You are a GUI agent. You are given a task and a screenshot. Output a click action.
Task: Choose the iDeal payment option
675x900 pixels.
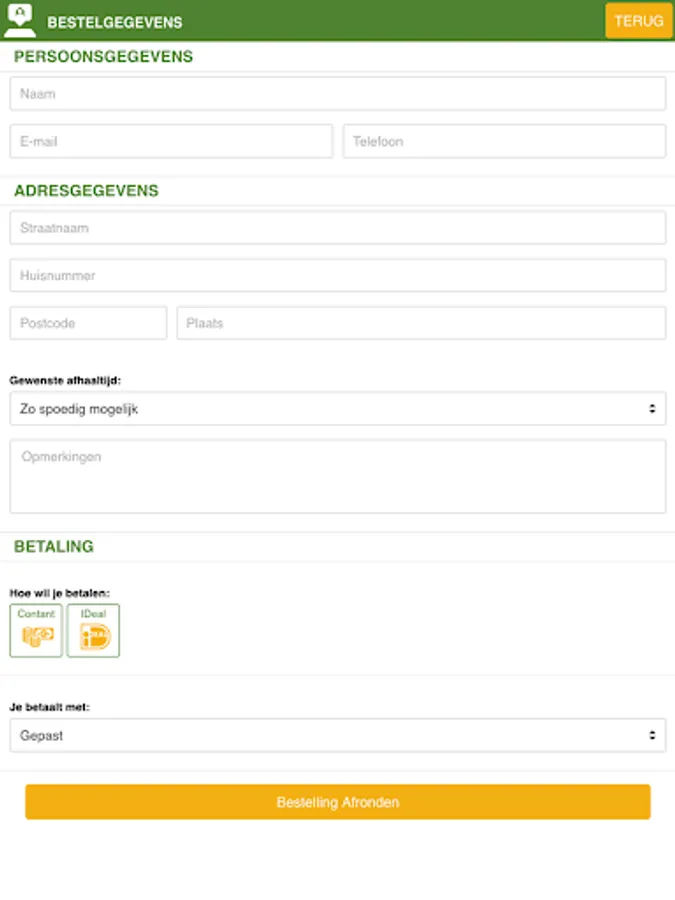point(93,630)
